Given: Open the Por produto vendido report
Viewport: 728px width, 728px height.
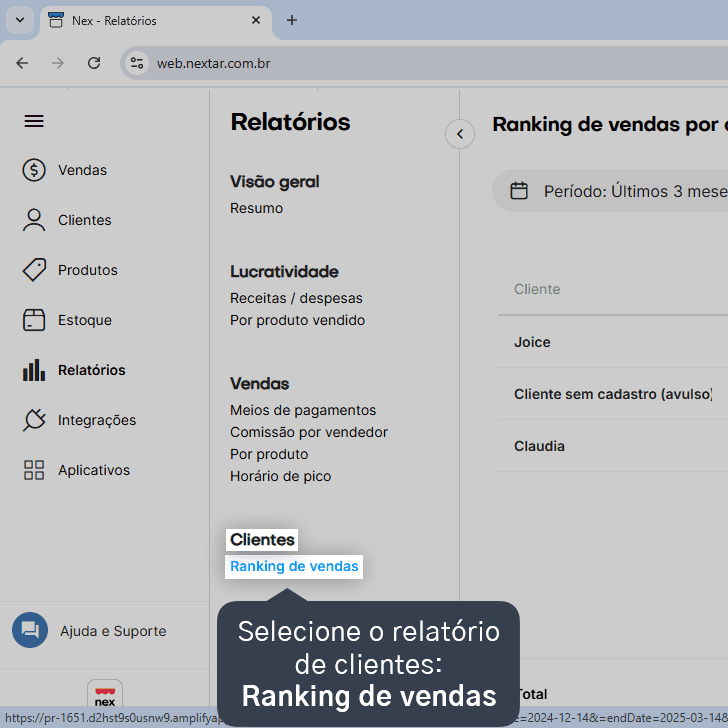Looking at the screenshot, I should click(298, 320).
